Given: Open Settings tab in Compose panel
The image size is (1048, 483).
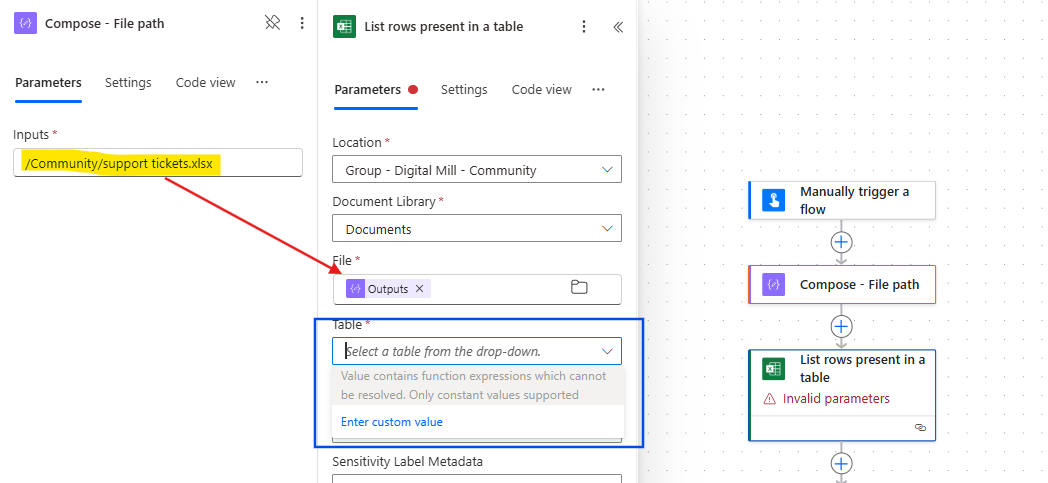Looking at the screenshot, I should click(x=128, y=83).
